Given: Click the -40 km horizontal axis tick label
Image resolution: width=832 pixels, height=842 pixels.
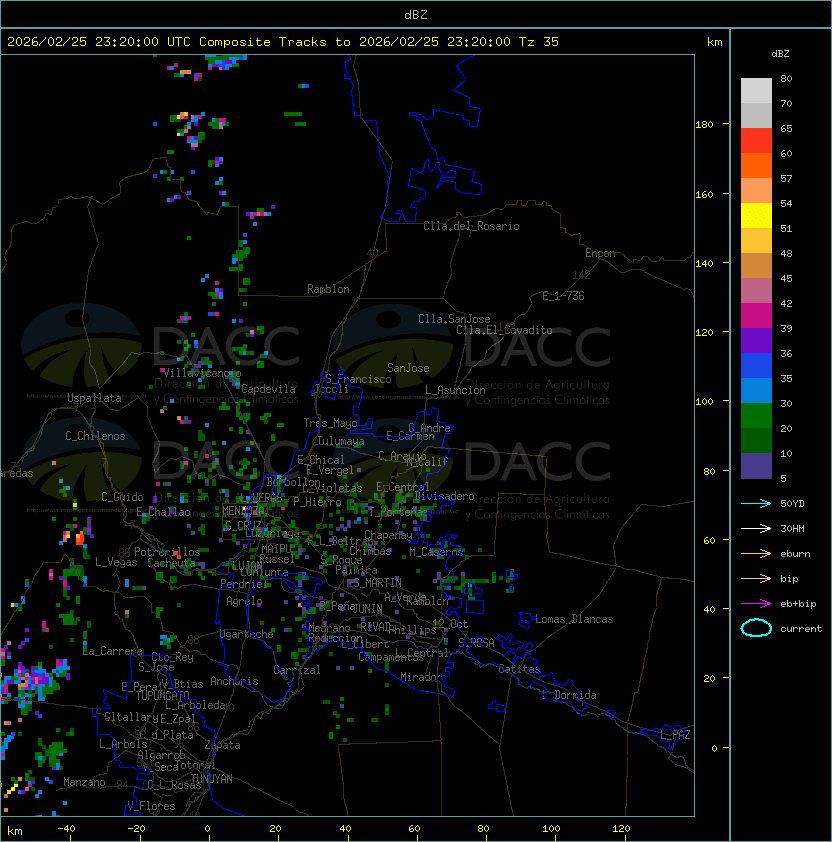Looking at the screenshot, I should 66,829.
